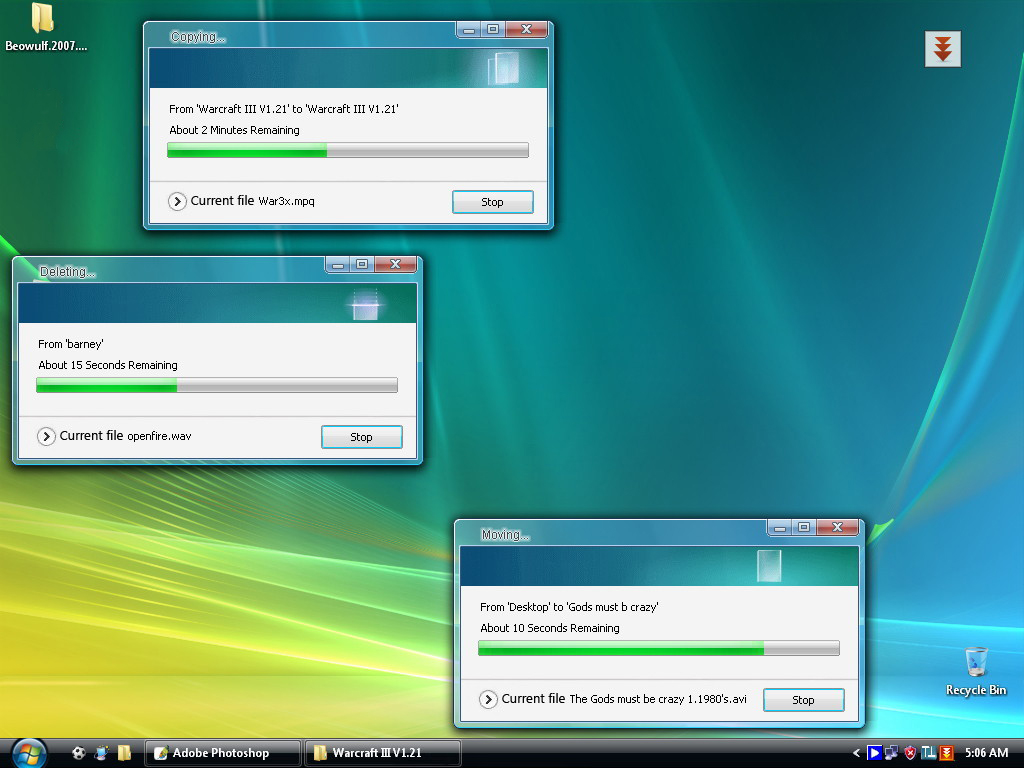Stop copying Warcraft III V1.21 files
The width and height of the screenshot is (1024, 768).
(x=492, y=201)
